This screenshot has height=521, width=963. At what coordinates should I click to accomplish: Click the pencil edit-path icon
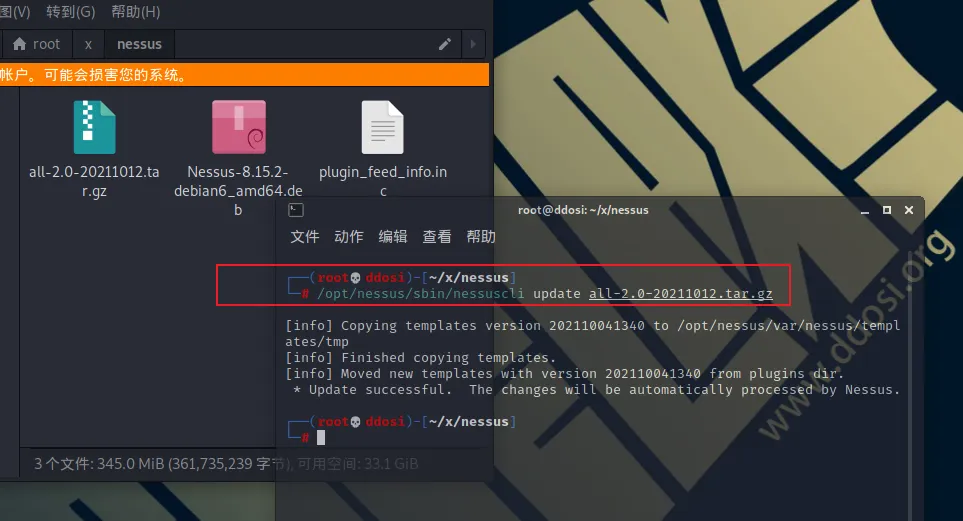[445, 44]
